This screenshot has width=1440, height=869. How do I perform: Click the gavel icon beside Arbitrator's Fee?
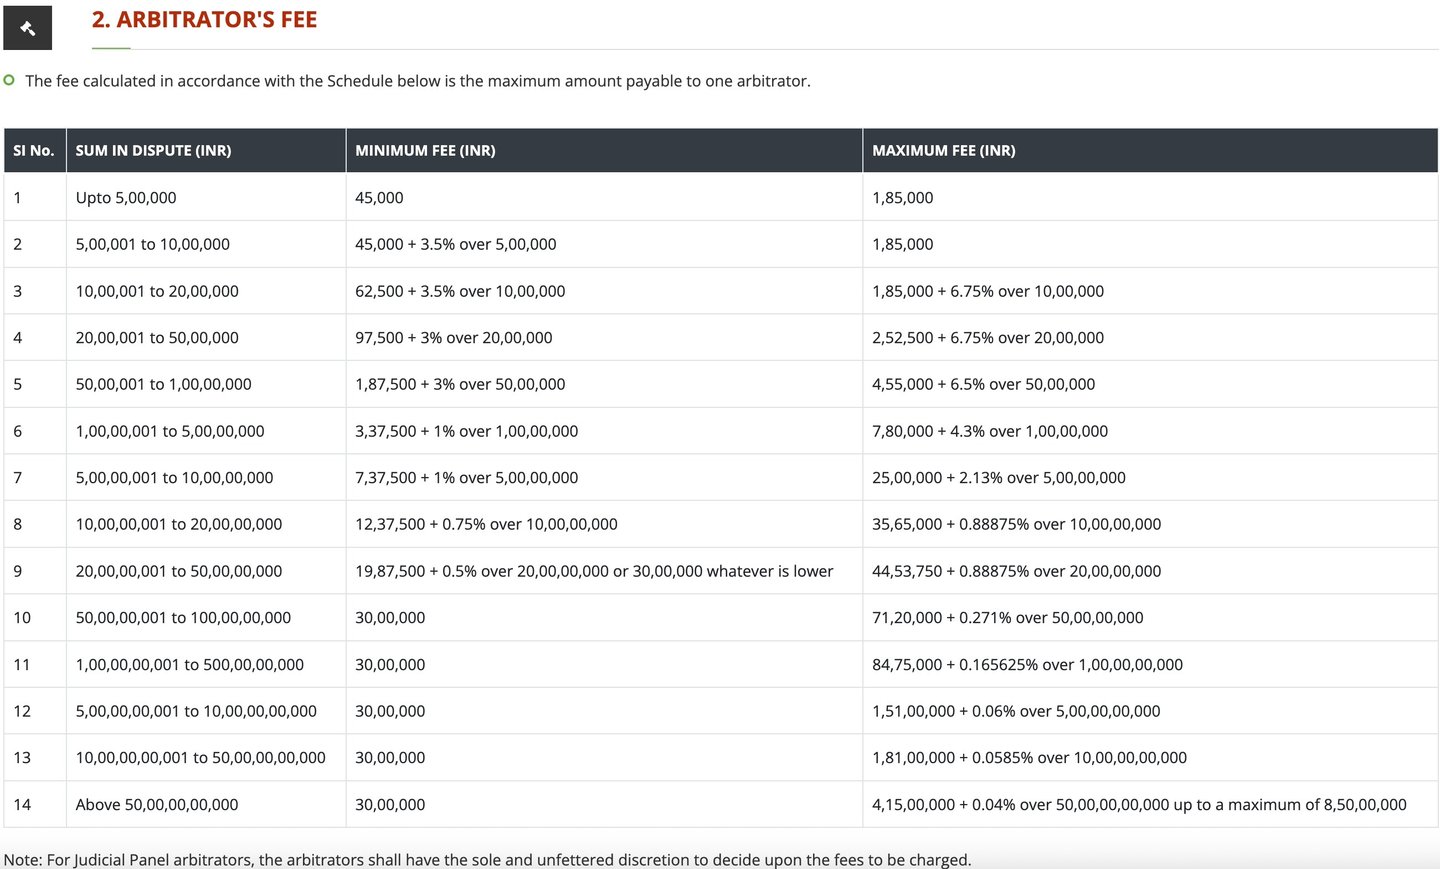coord(27,28)
